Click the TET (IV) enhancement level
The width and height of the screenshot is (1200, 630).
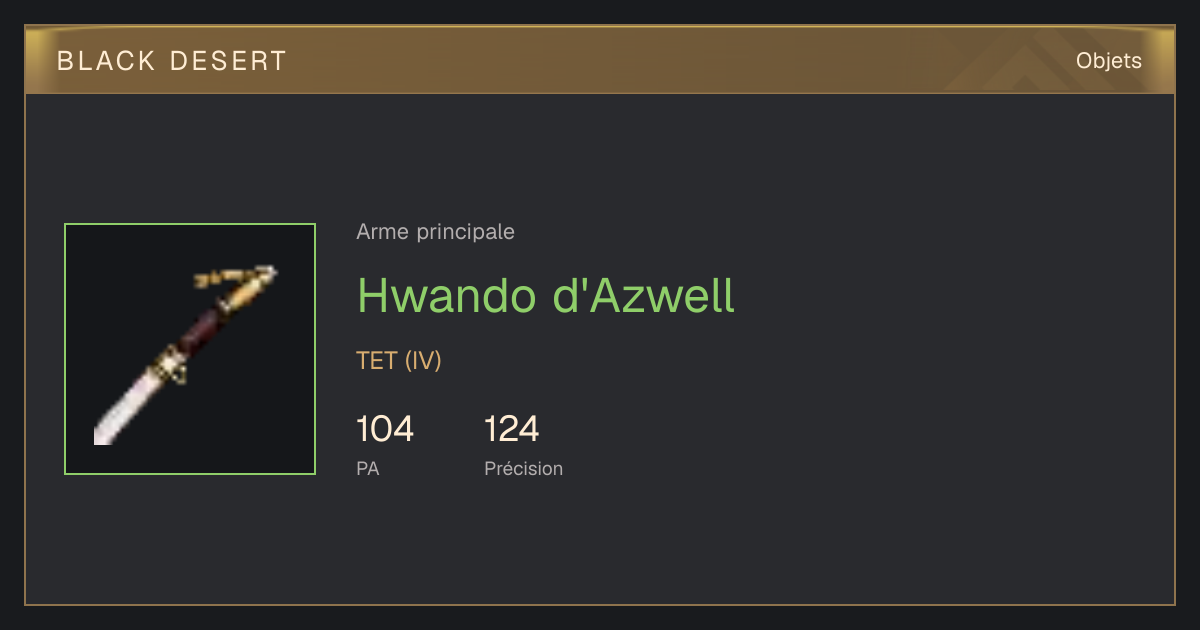399,361
